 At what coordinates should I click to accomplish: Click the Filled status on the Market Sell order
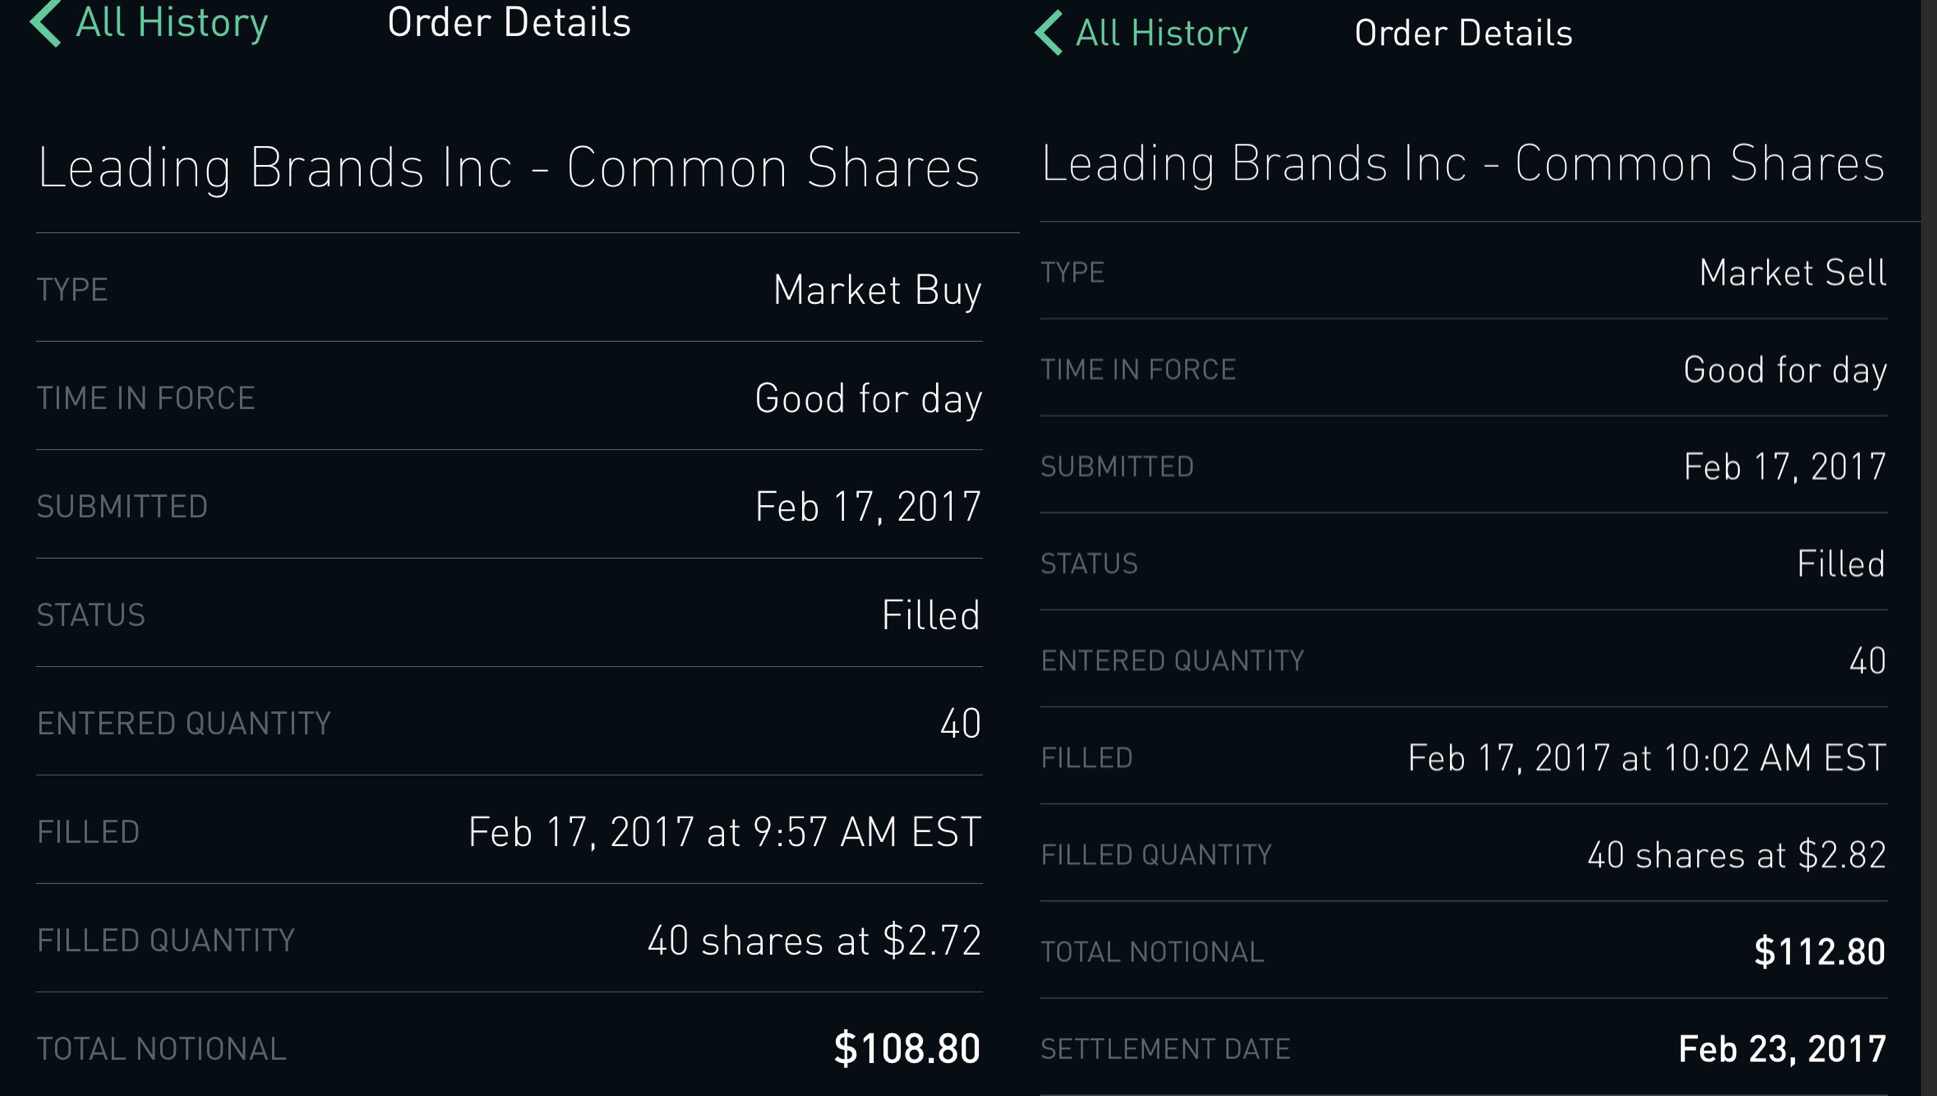[1840, 564]
